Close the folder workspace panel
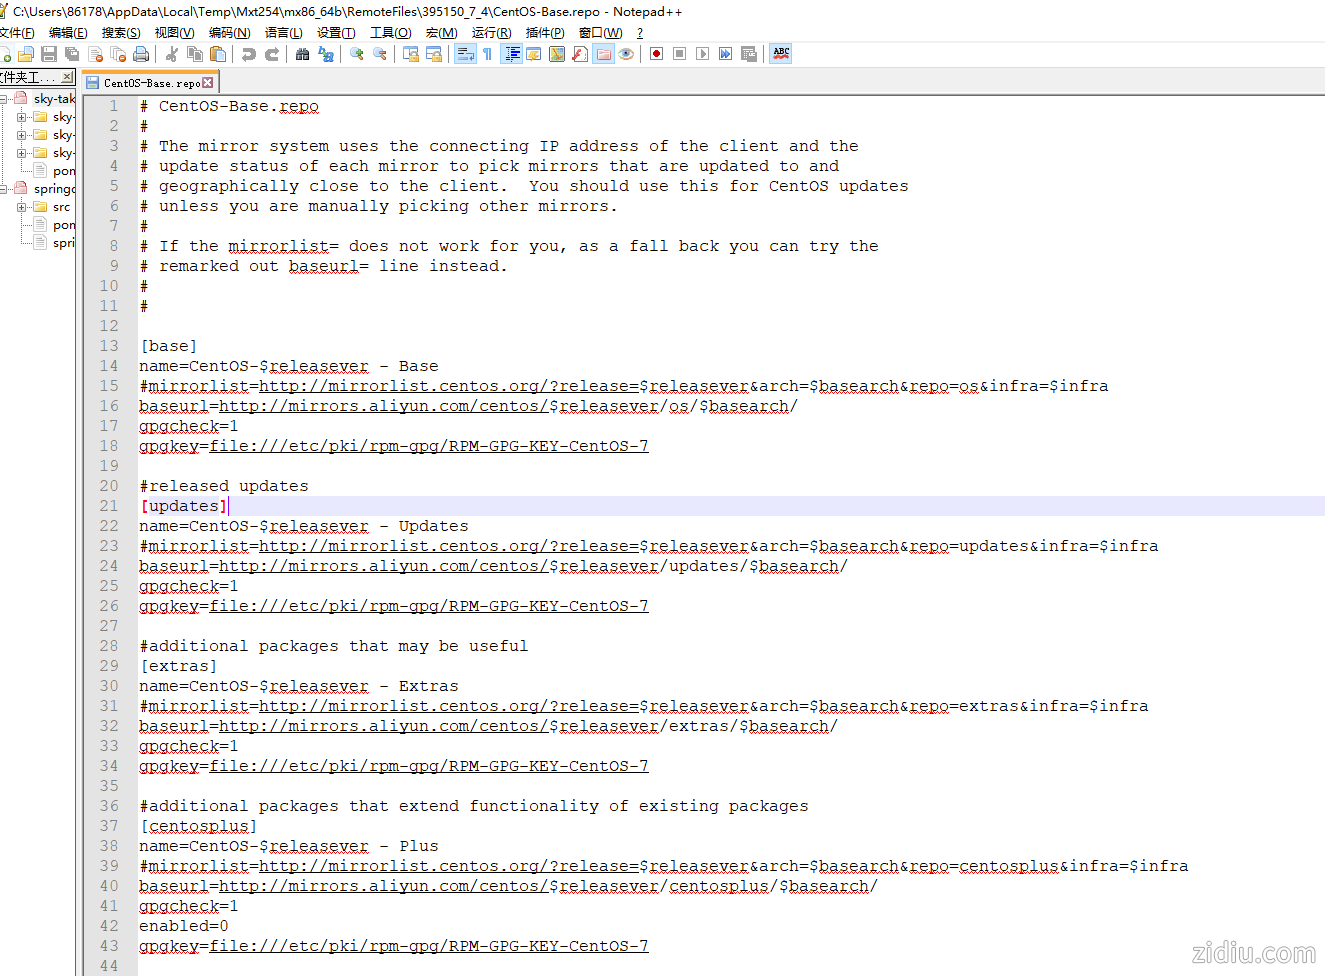The image size is (1325, 976). [x=67, y=77]
